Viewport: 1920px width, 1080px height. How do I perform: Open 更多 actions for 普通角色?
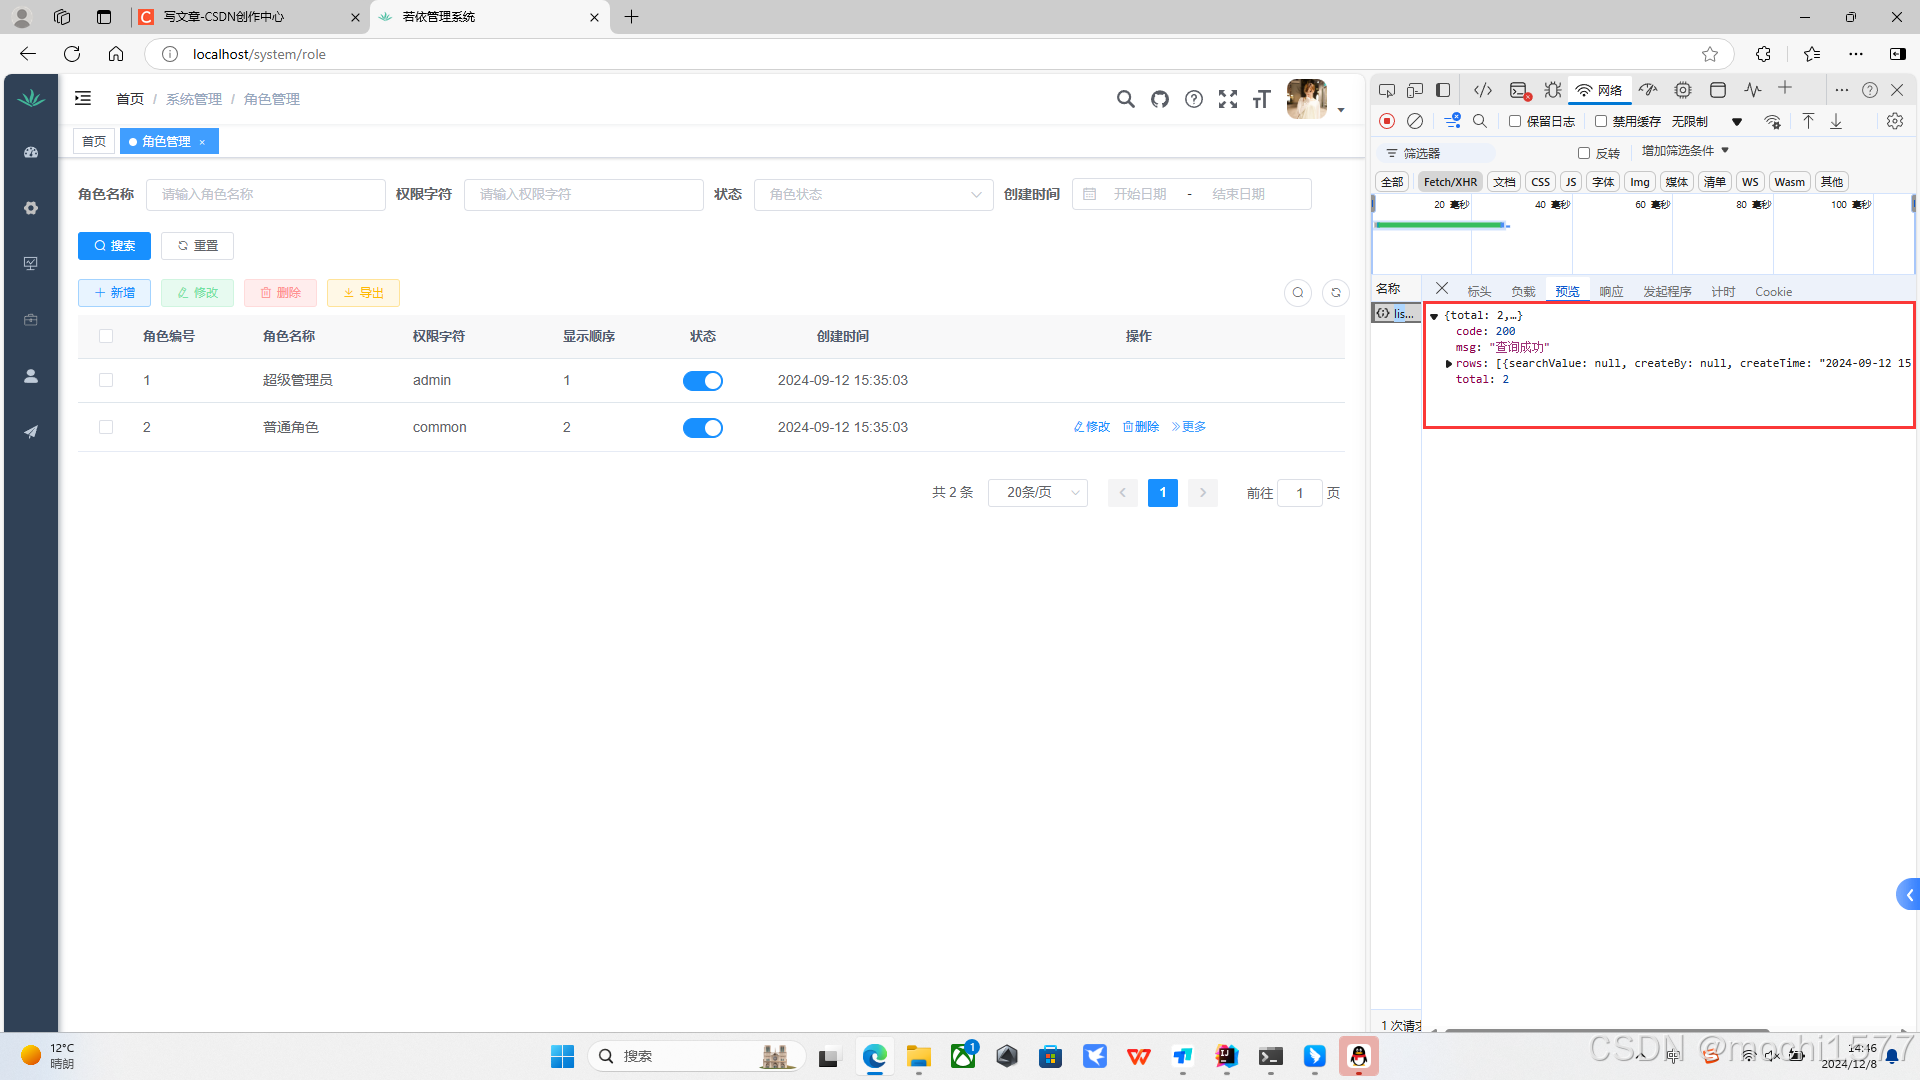coord(1189,427)
